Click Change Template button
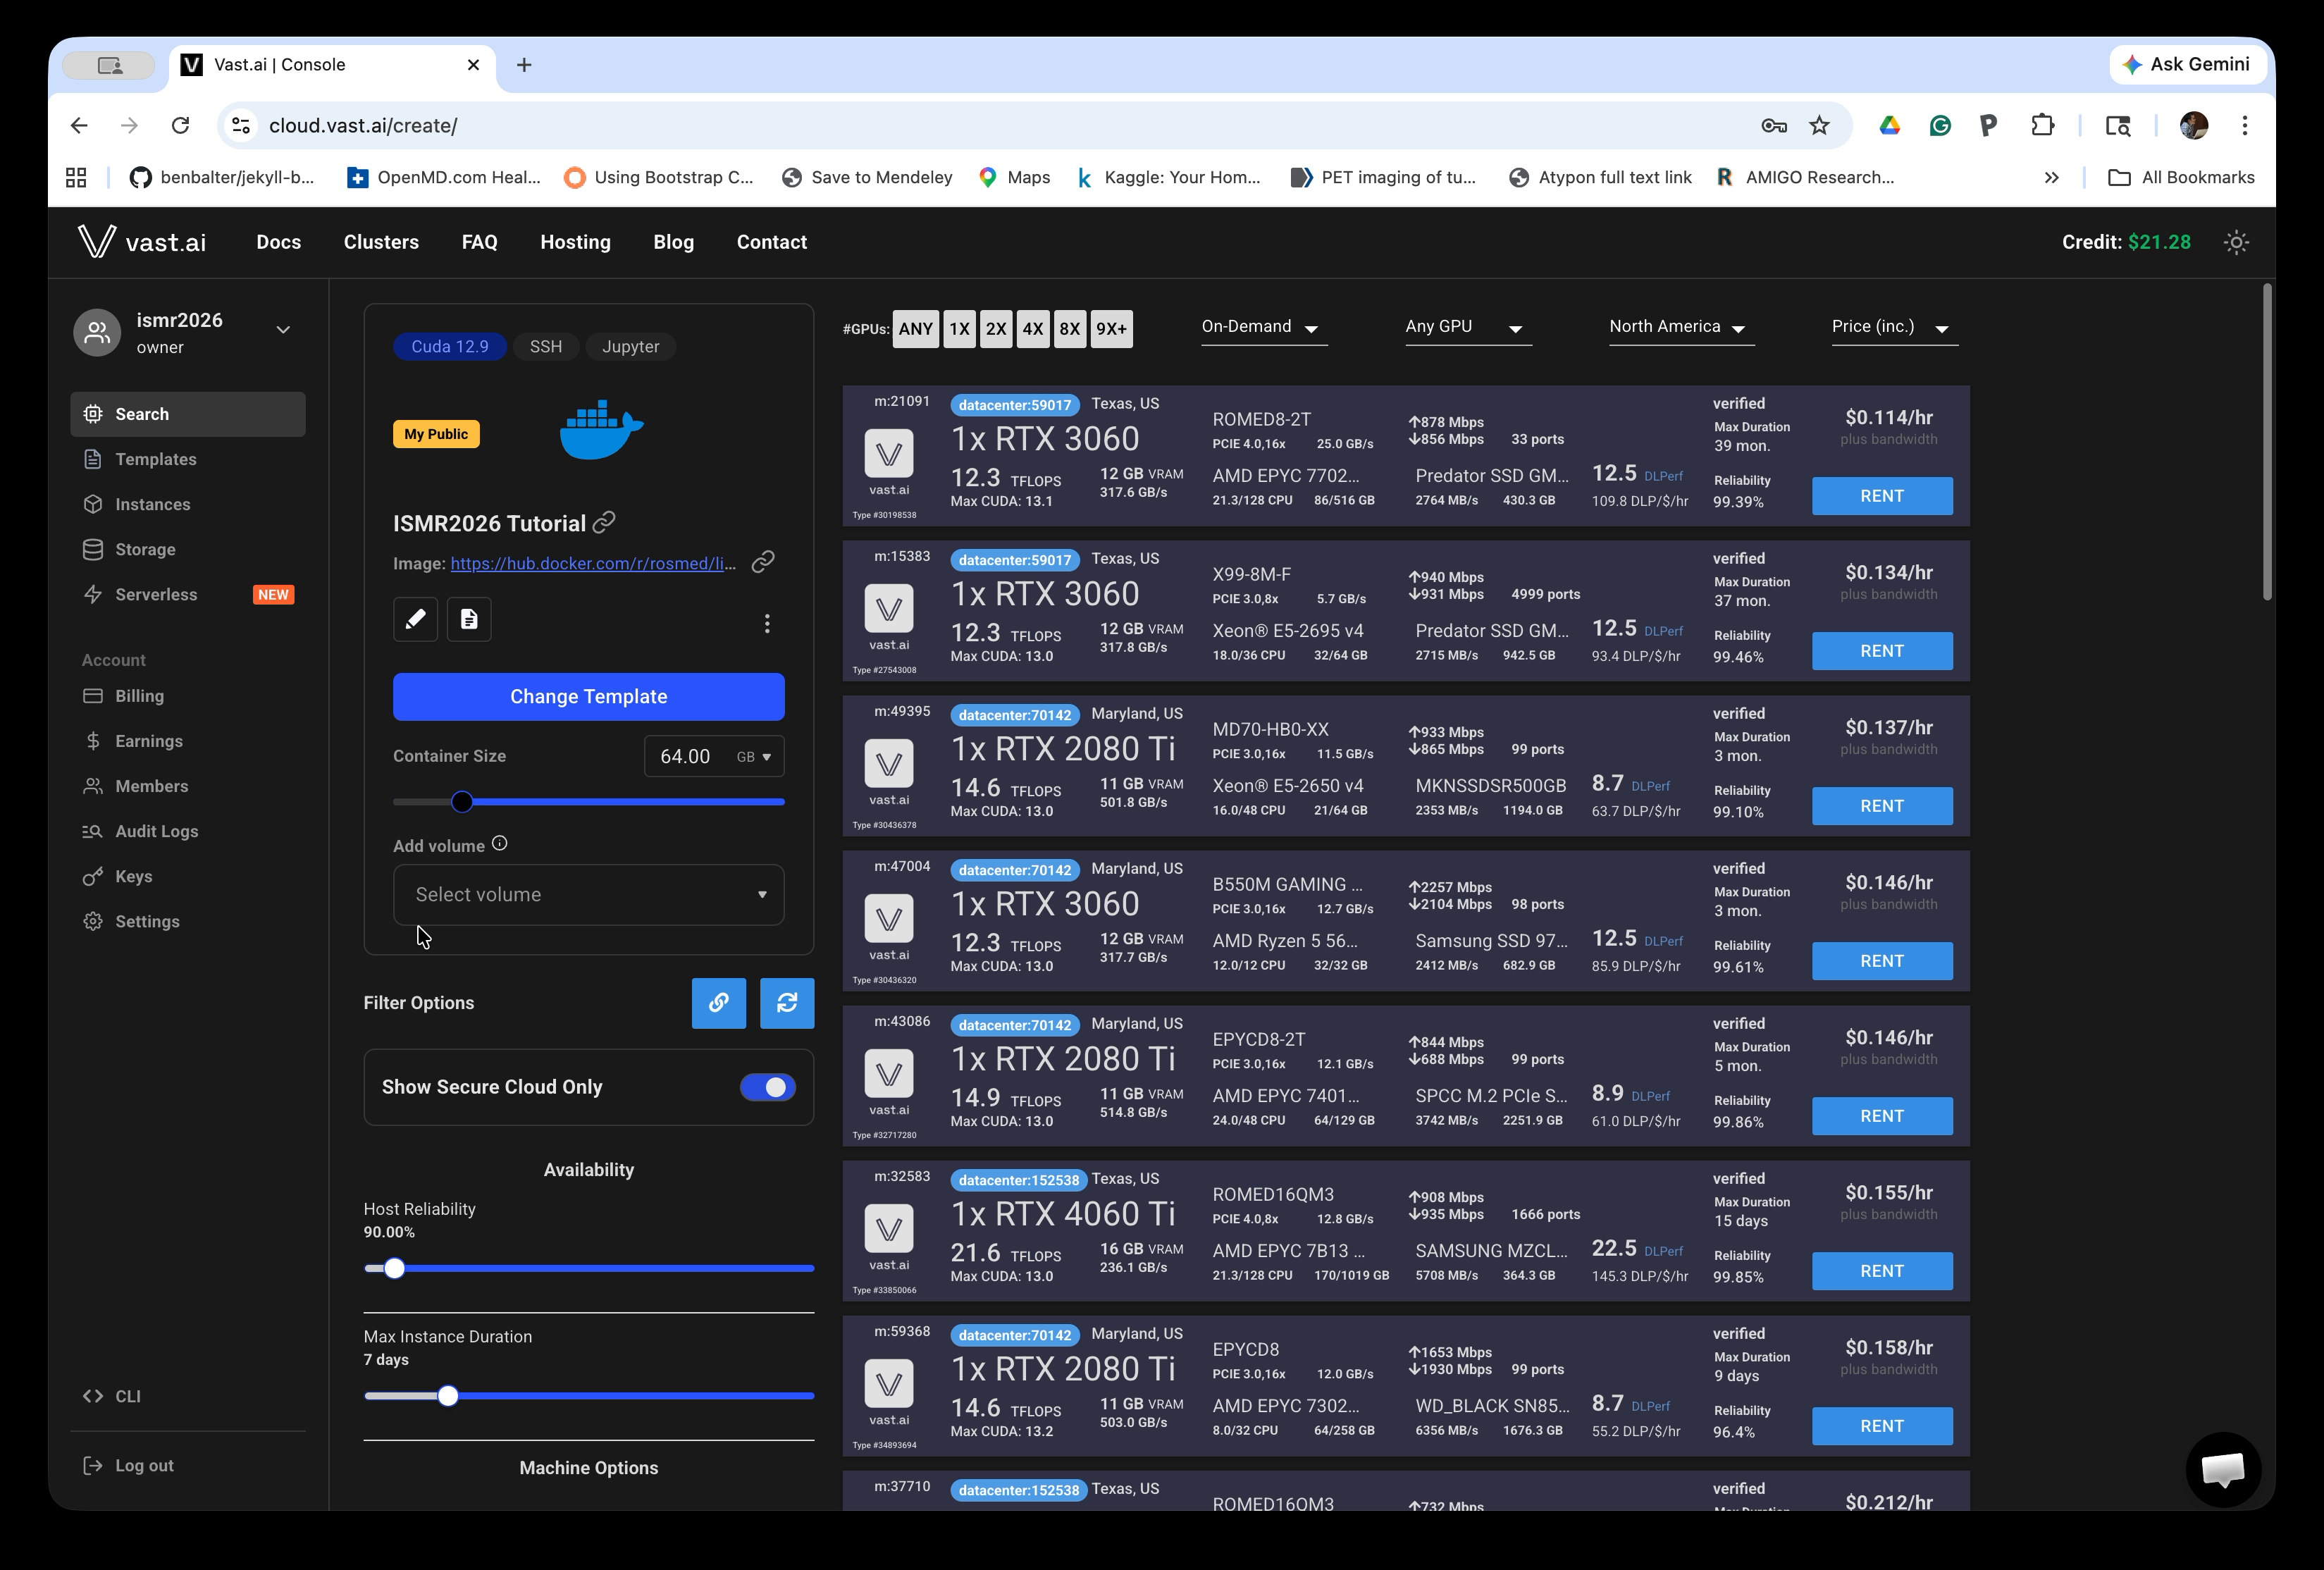The image size is (2324, 1570). [x=588, y=696]
